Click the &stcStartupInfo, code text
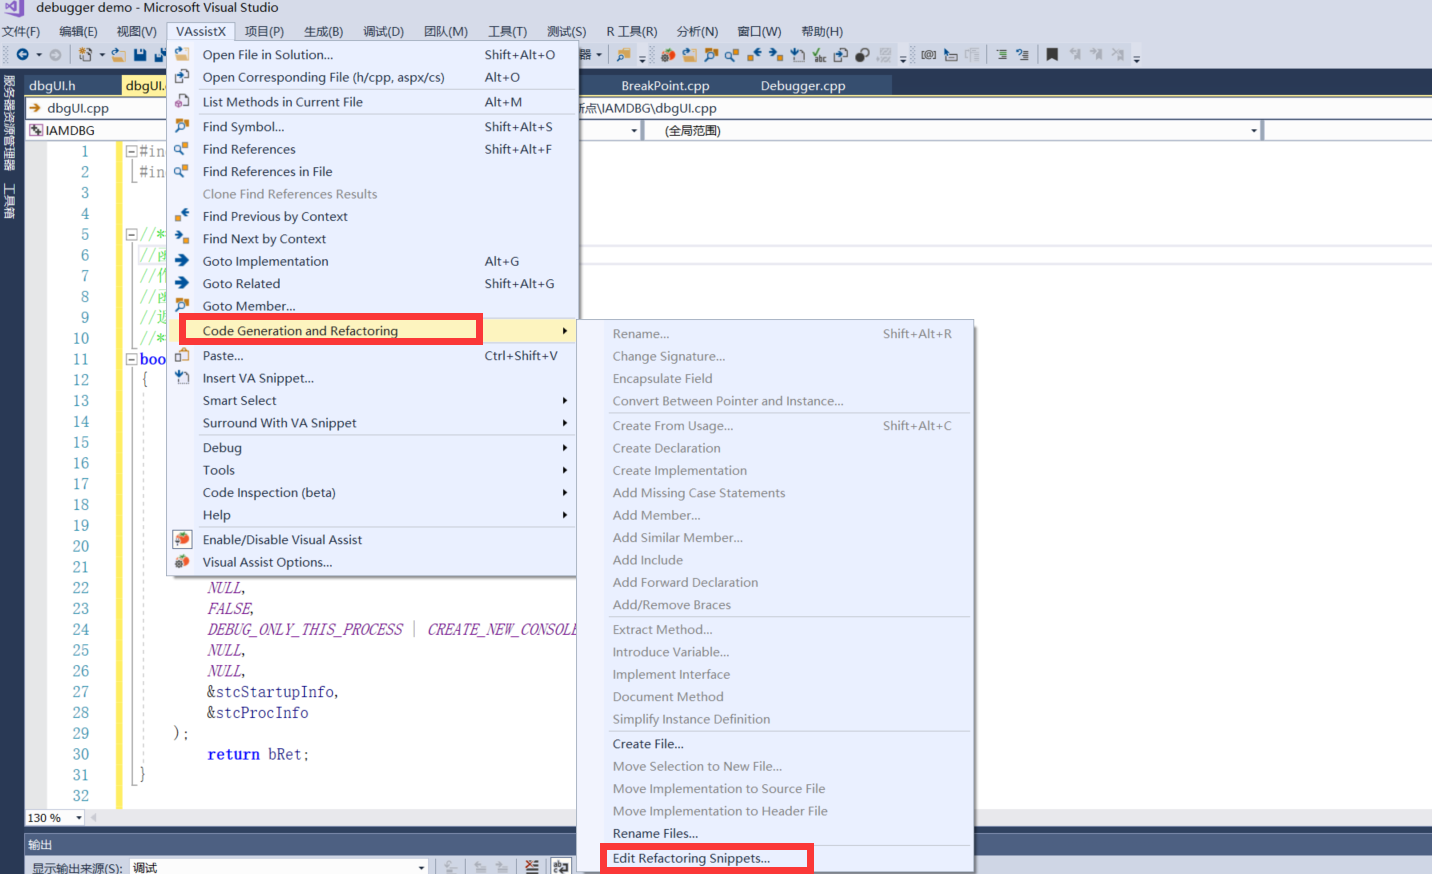Image resolution: width=1432 pixels, height=874 pixels. coord(273,692)
